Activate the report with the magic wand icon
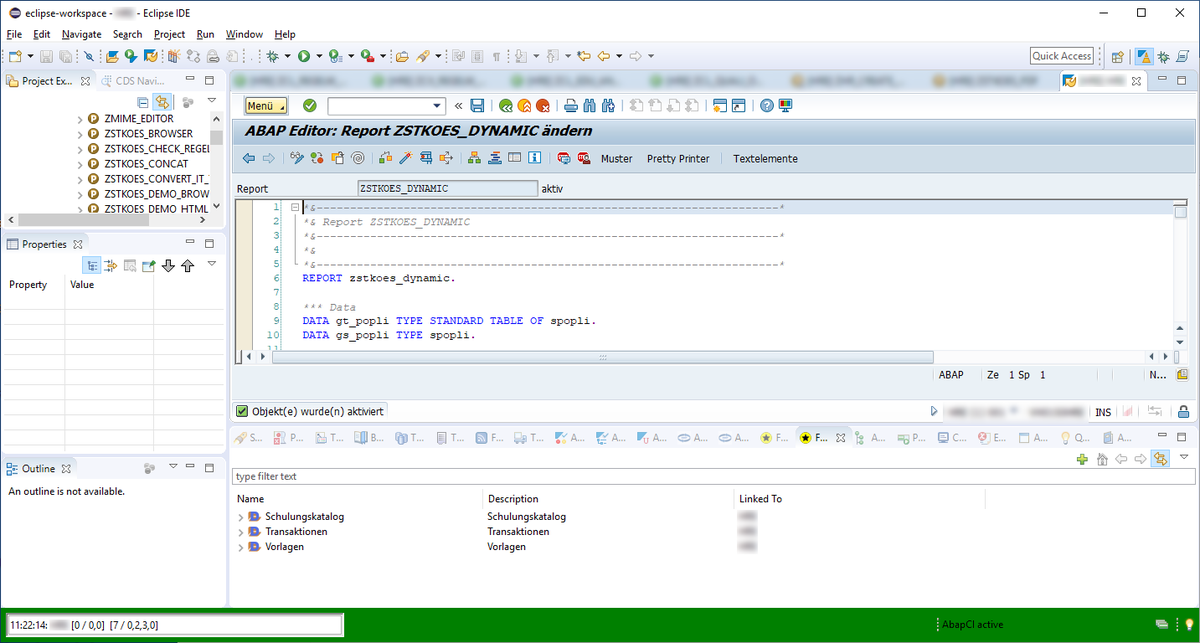1200x643 pixels. pyautogui.click(x=405, y=158)
